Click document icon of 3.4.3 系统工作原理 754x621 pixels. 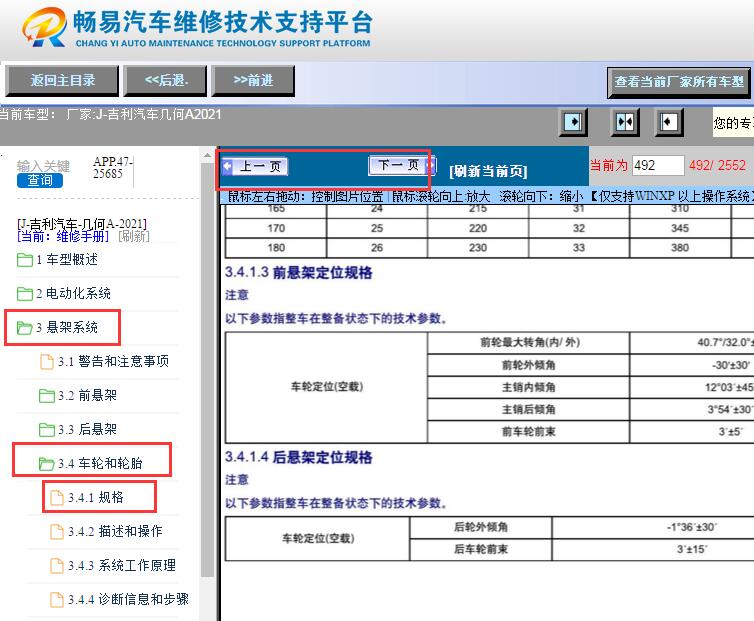(57, 566)
